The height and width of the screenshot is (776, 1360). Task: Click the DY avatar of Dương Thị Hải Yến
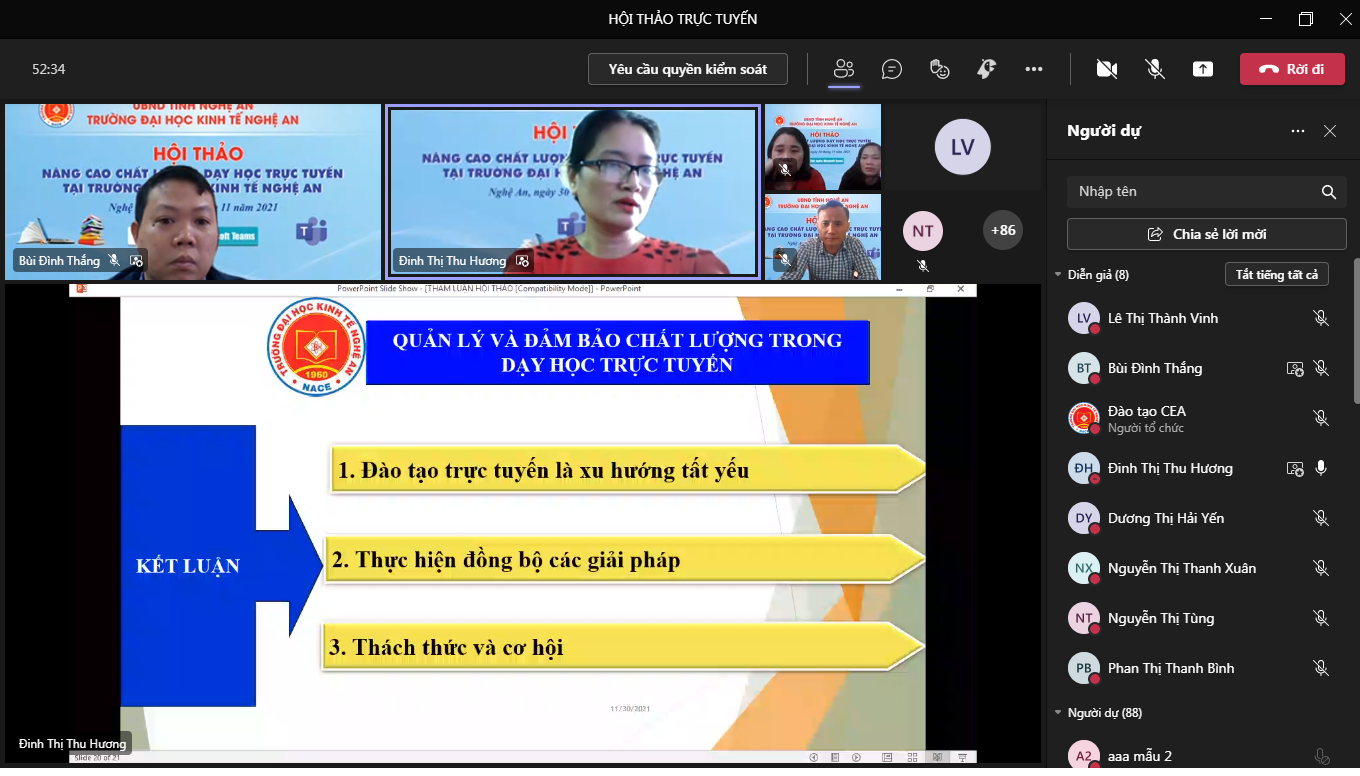[1084, 518]
